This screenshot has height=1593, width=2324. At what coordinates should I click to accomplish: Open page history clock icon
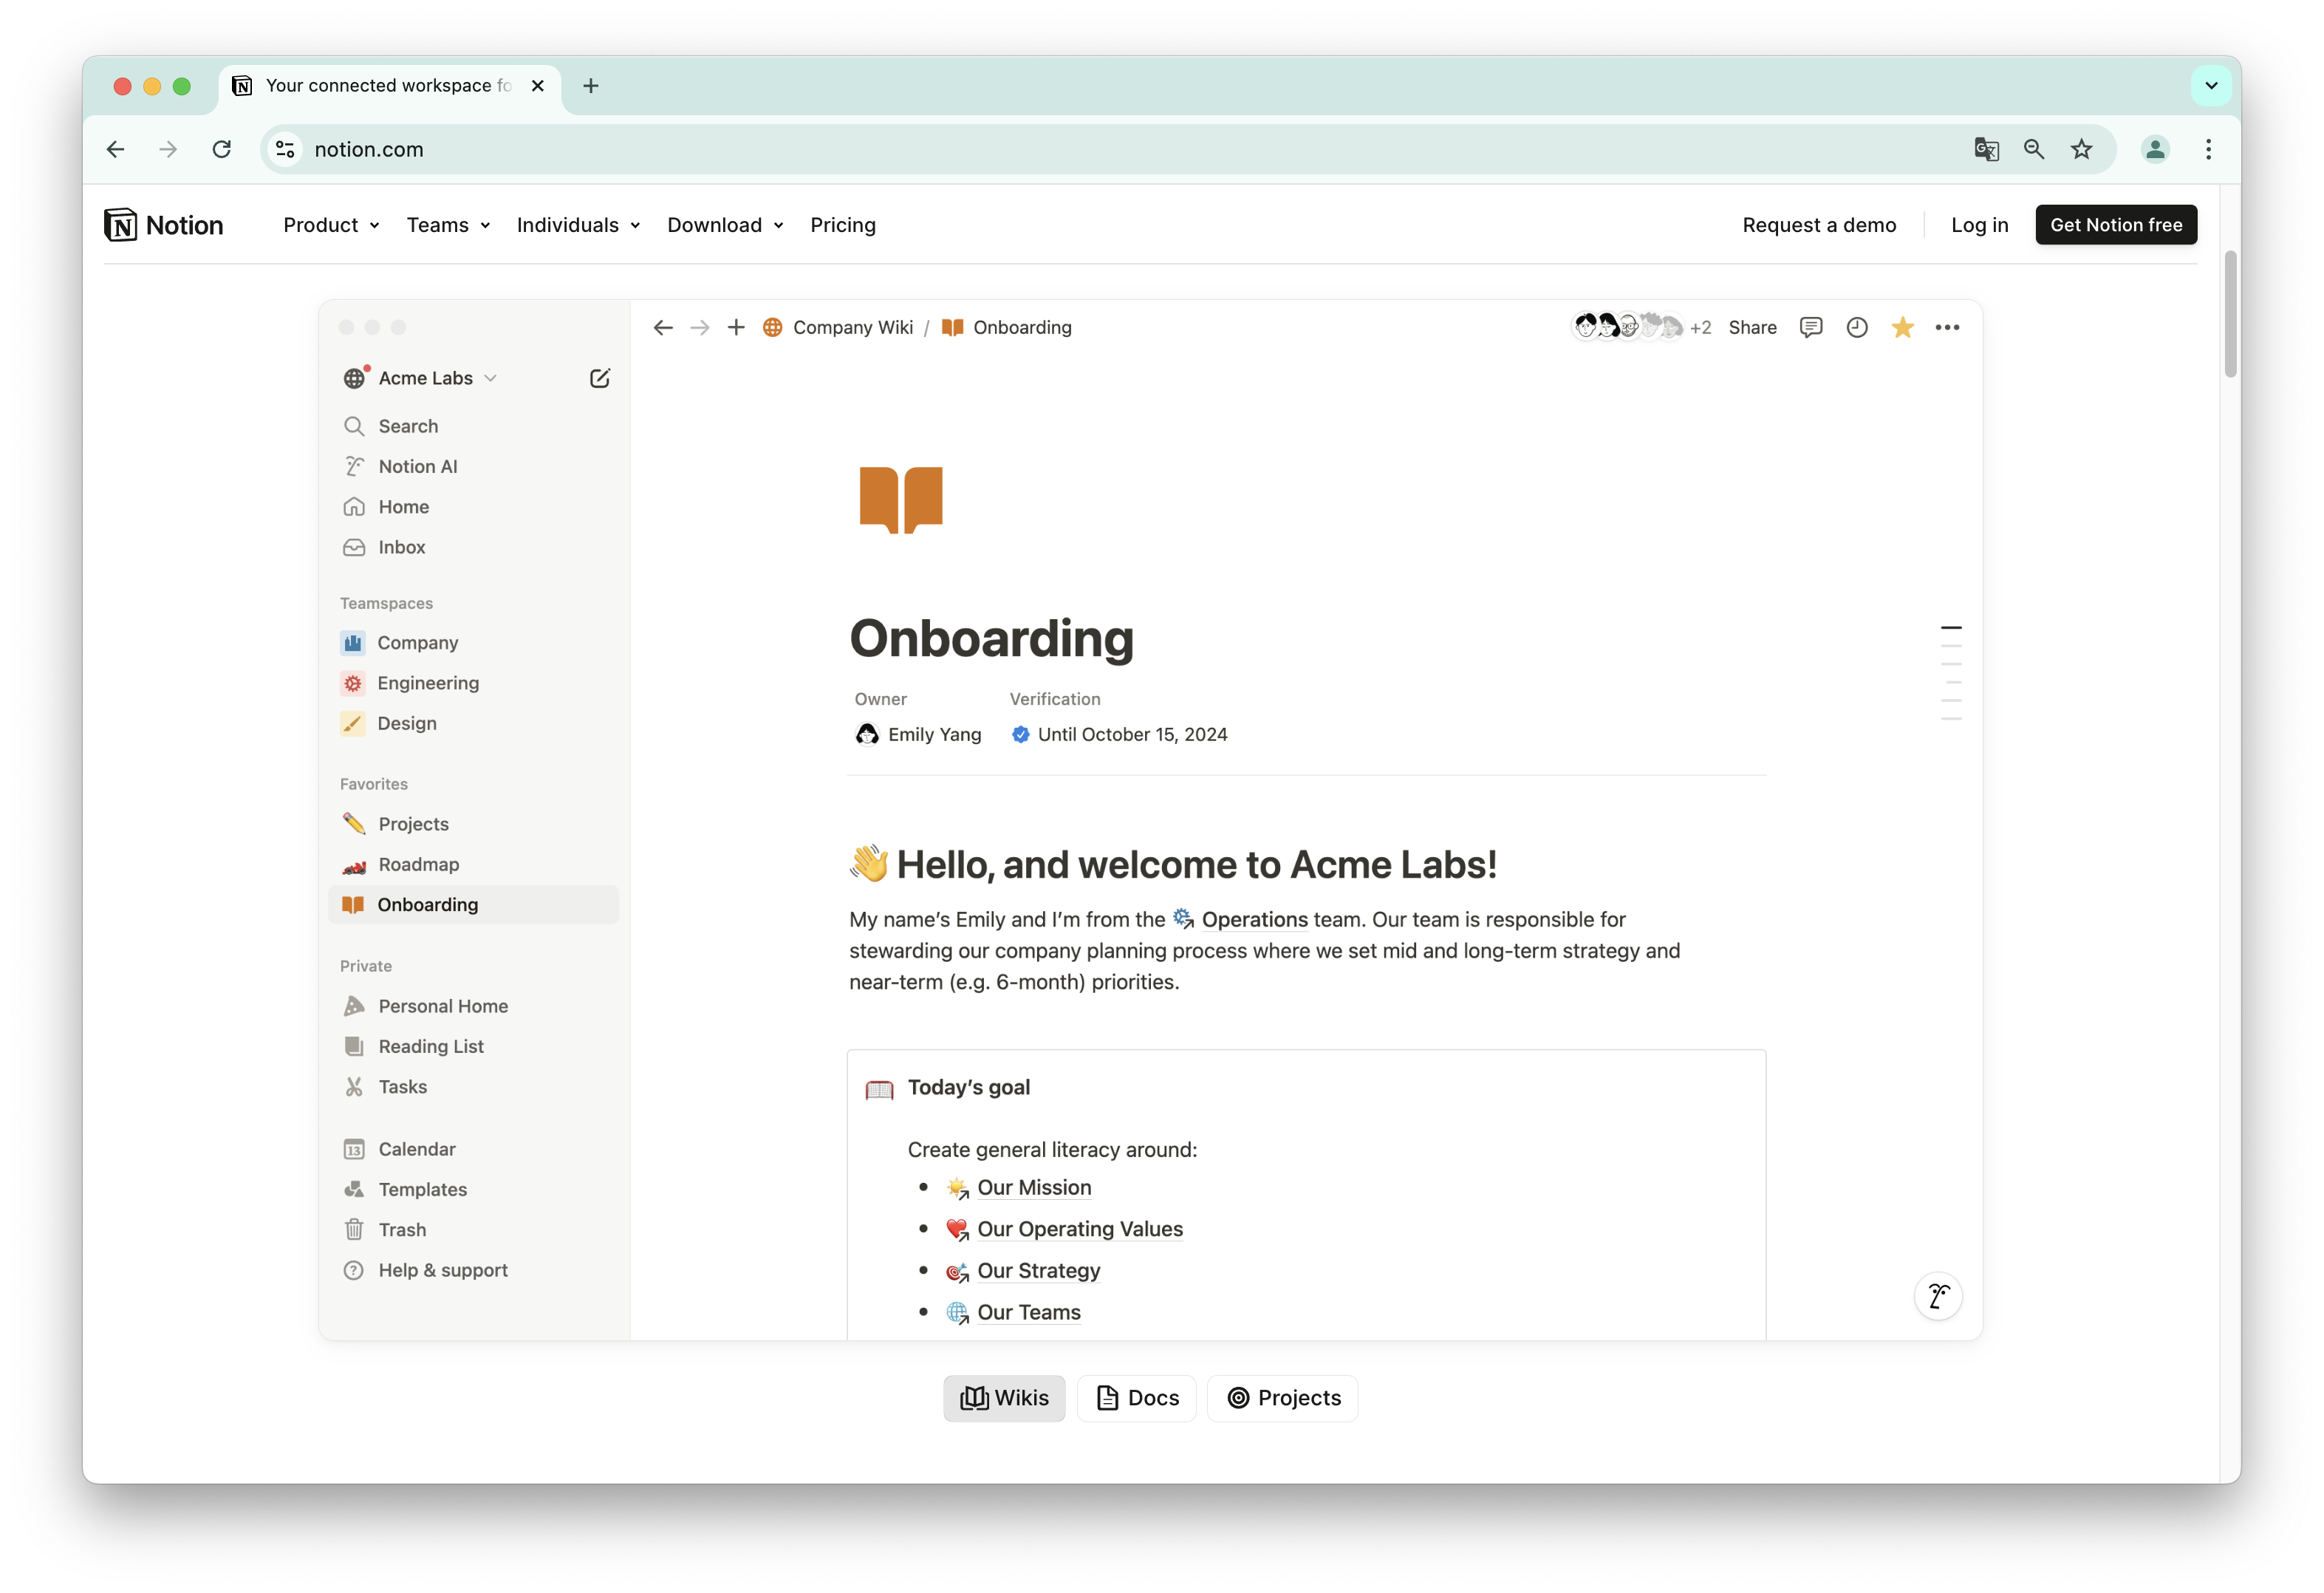pyautogui.click(x=1856, y=327)
